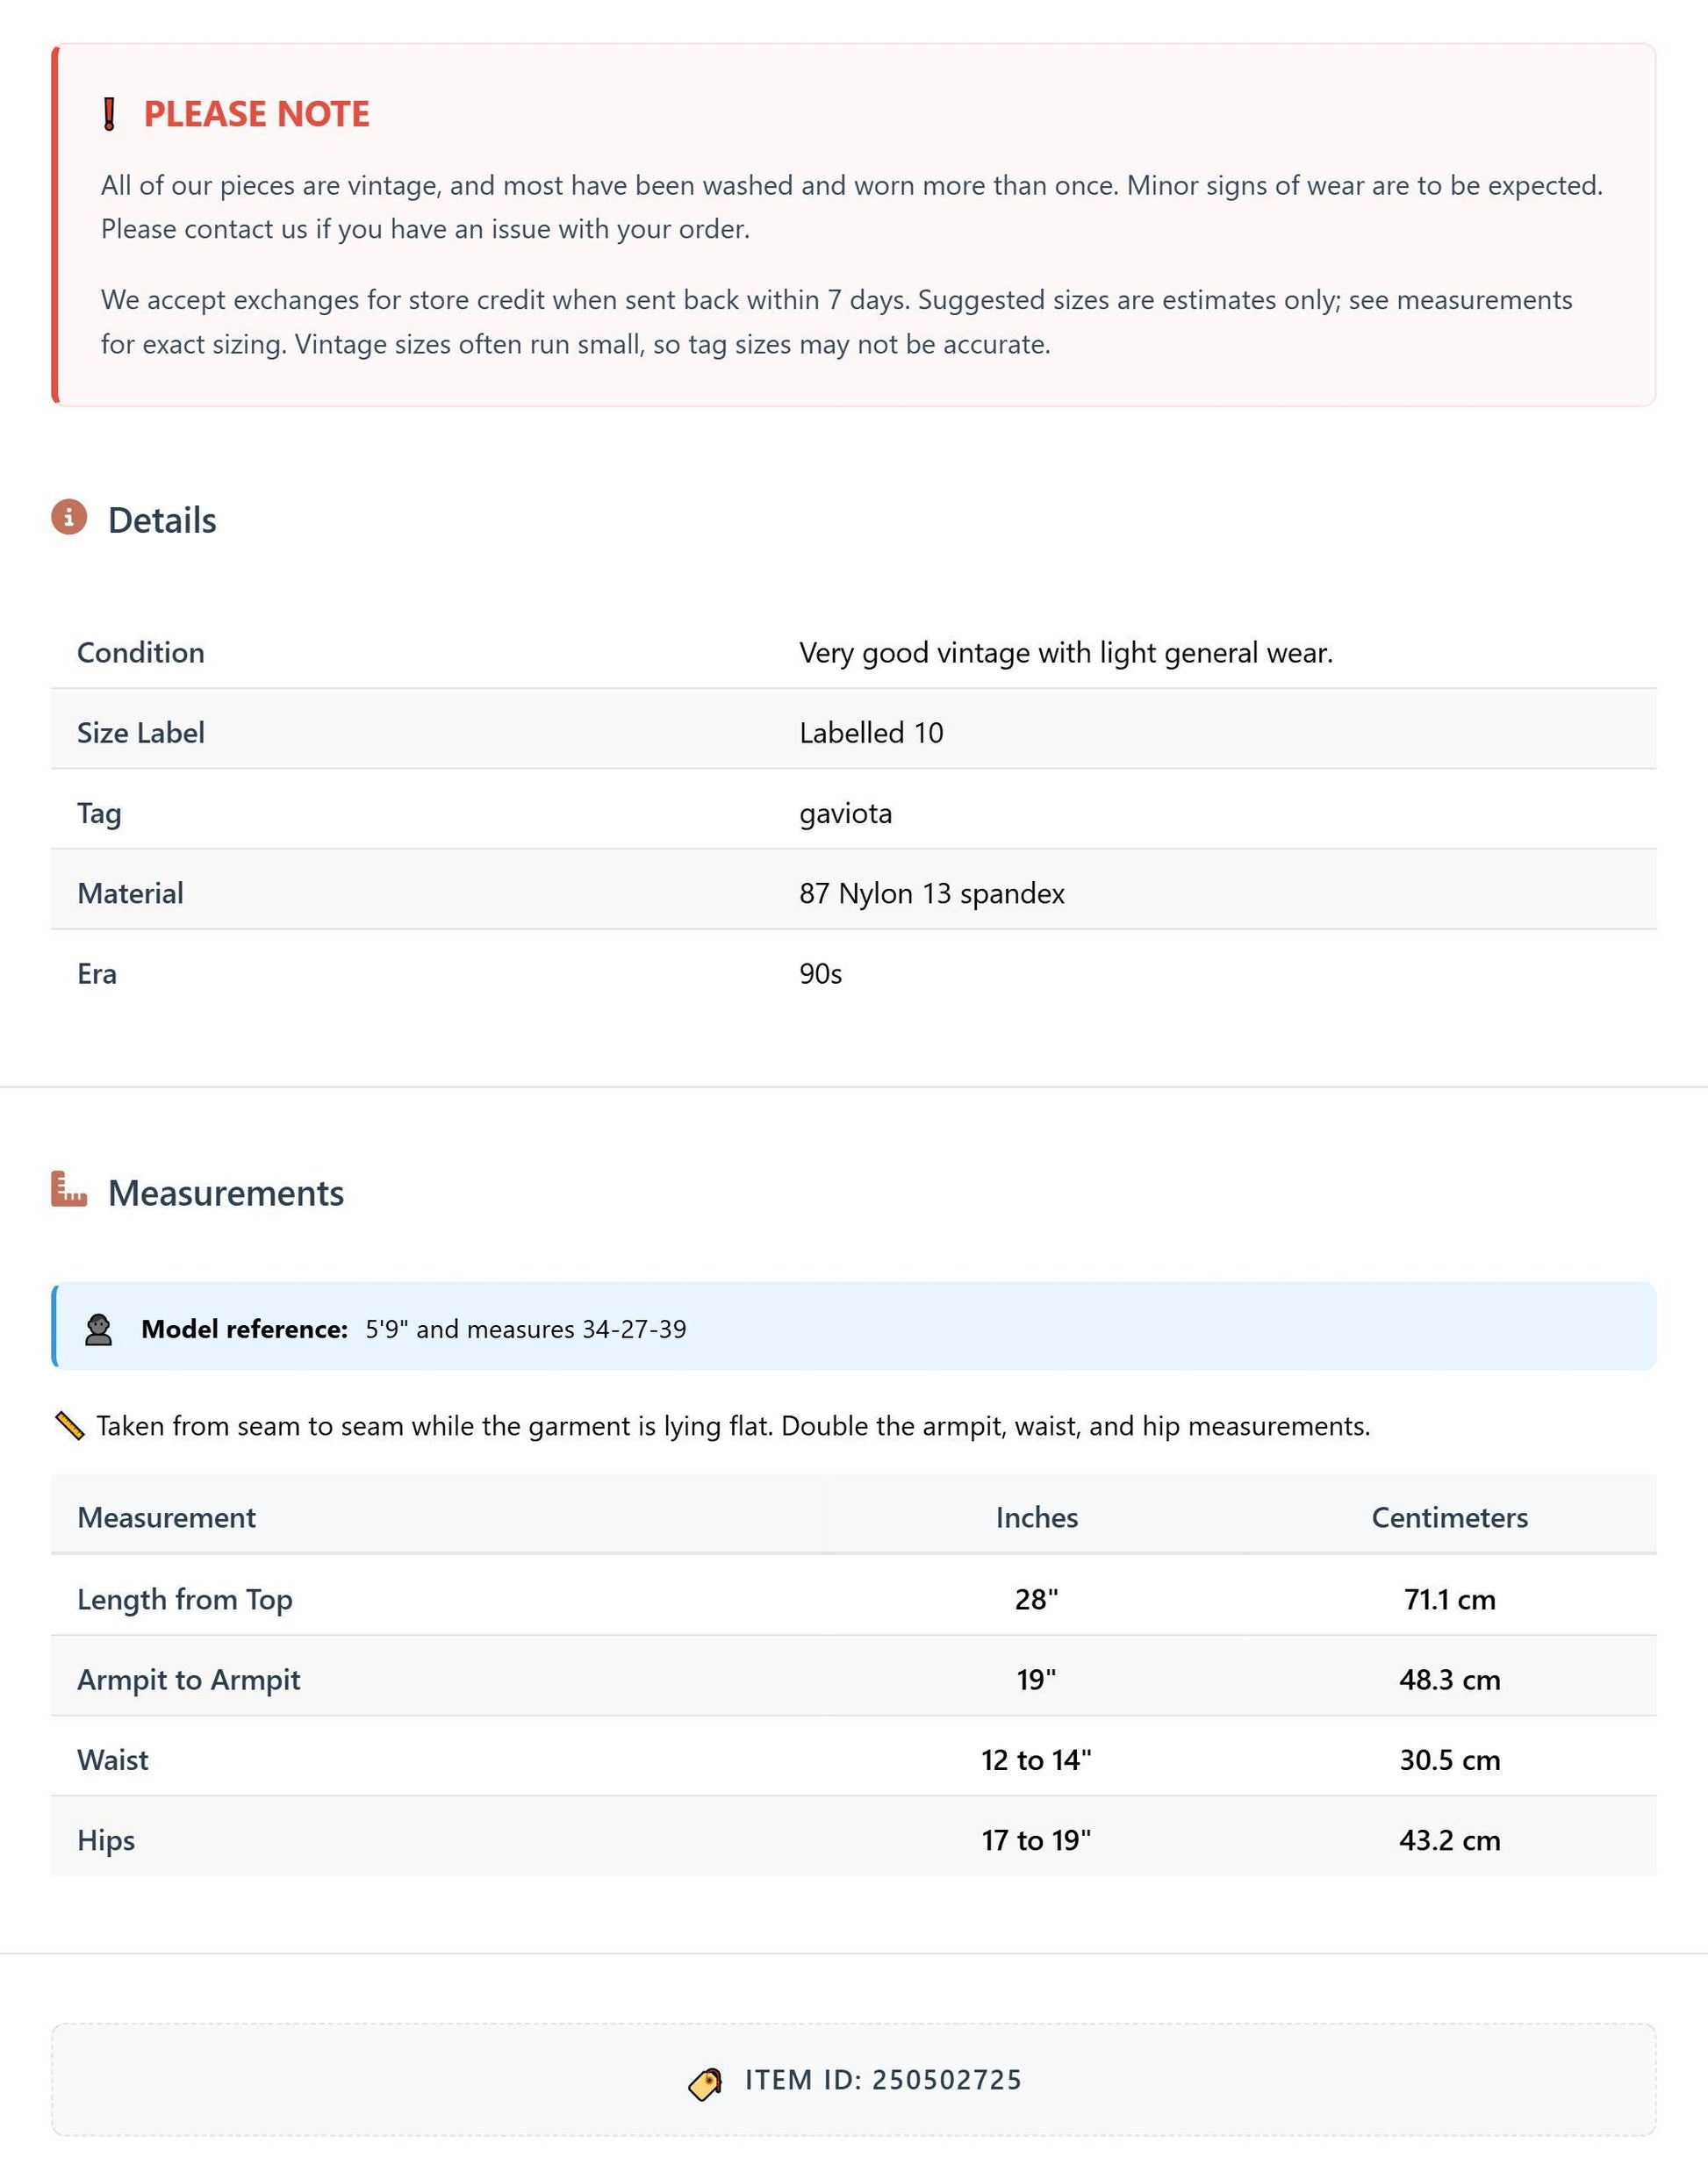Click the Measurement column header
The width and height of the screenshot is (1708, 2179).
point(166,1517)
